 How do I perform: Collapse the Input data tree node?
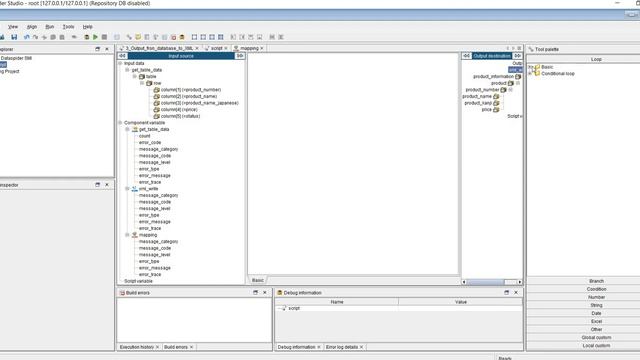(x=120, y=63)
